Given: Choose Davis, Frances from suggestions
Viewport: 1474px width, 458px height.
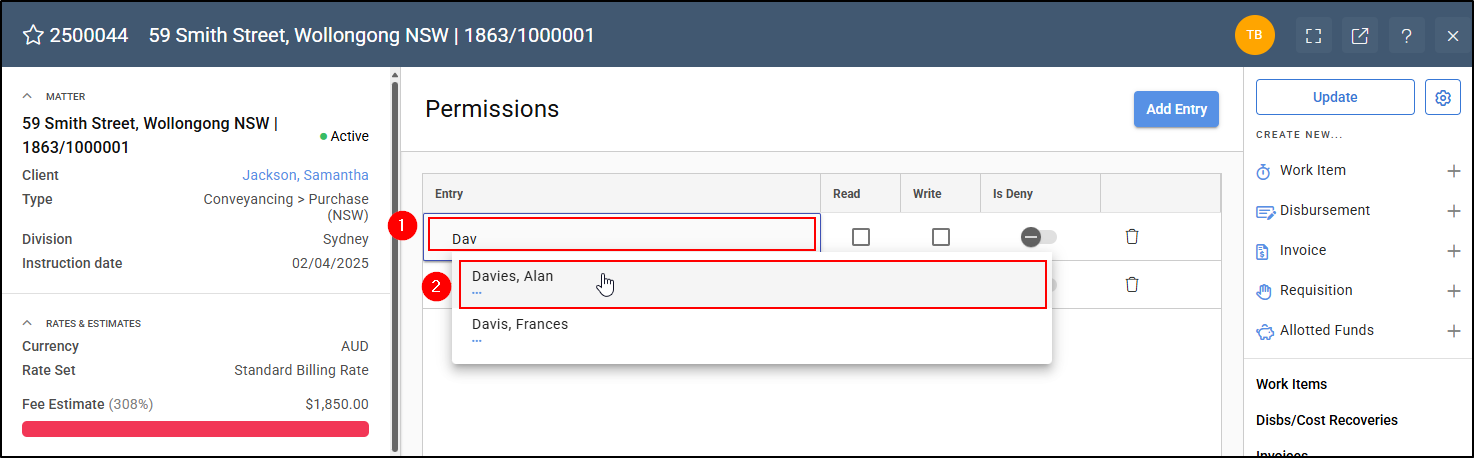Looking at the screenshot, I should coord(752,332).
